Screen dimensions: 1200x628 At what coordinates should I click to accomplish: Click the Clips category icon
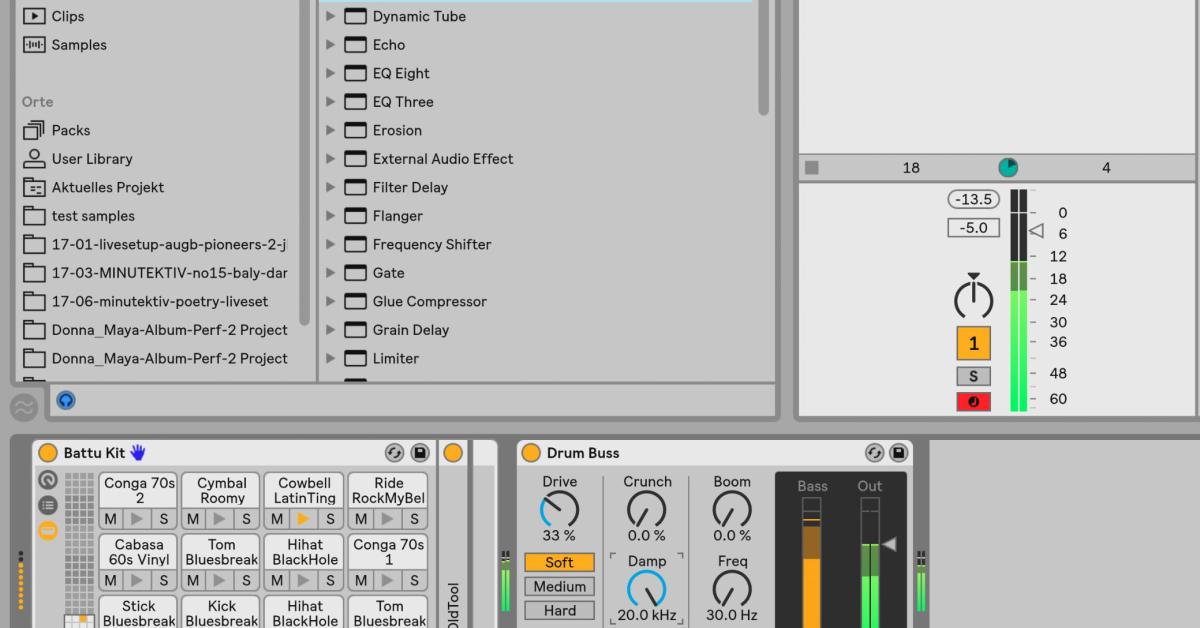(x=35, y=16)
